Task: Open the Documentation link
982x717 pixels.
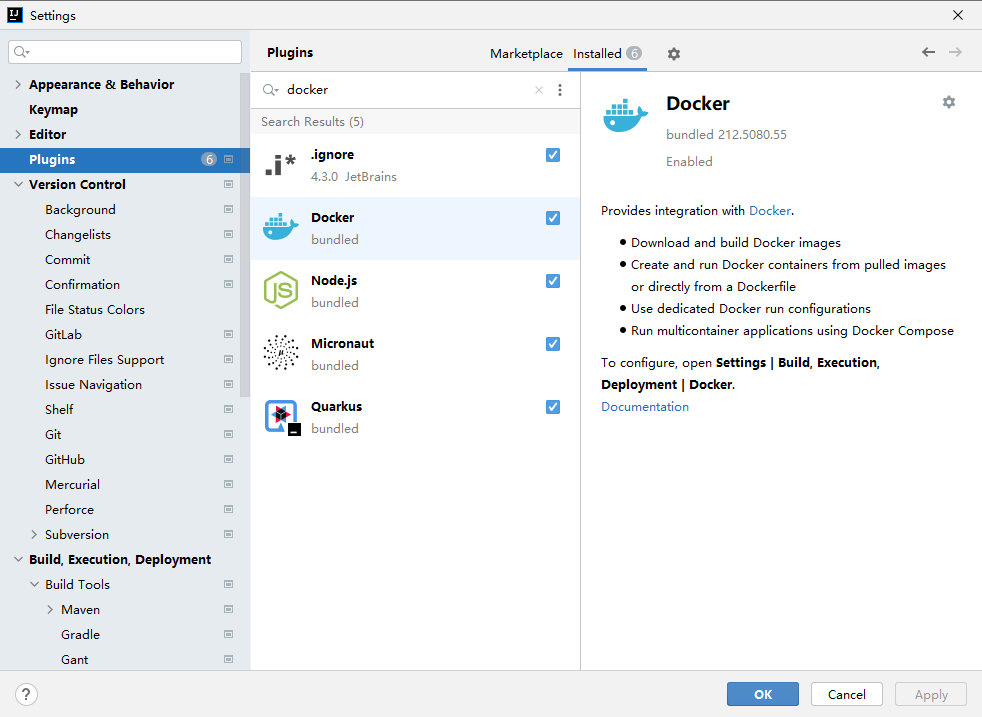Action: [644, 407]
